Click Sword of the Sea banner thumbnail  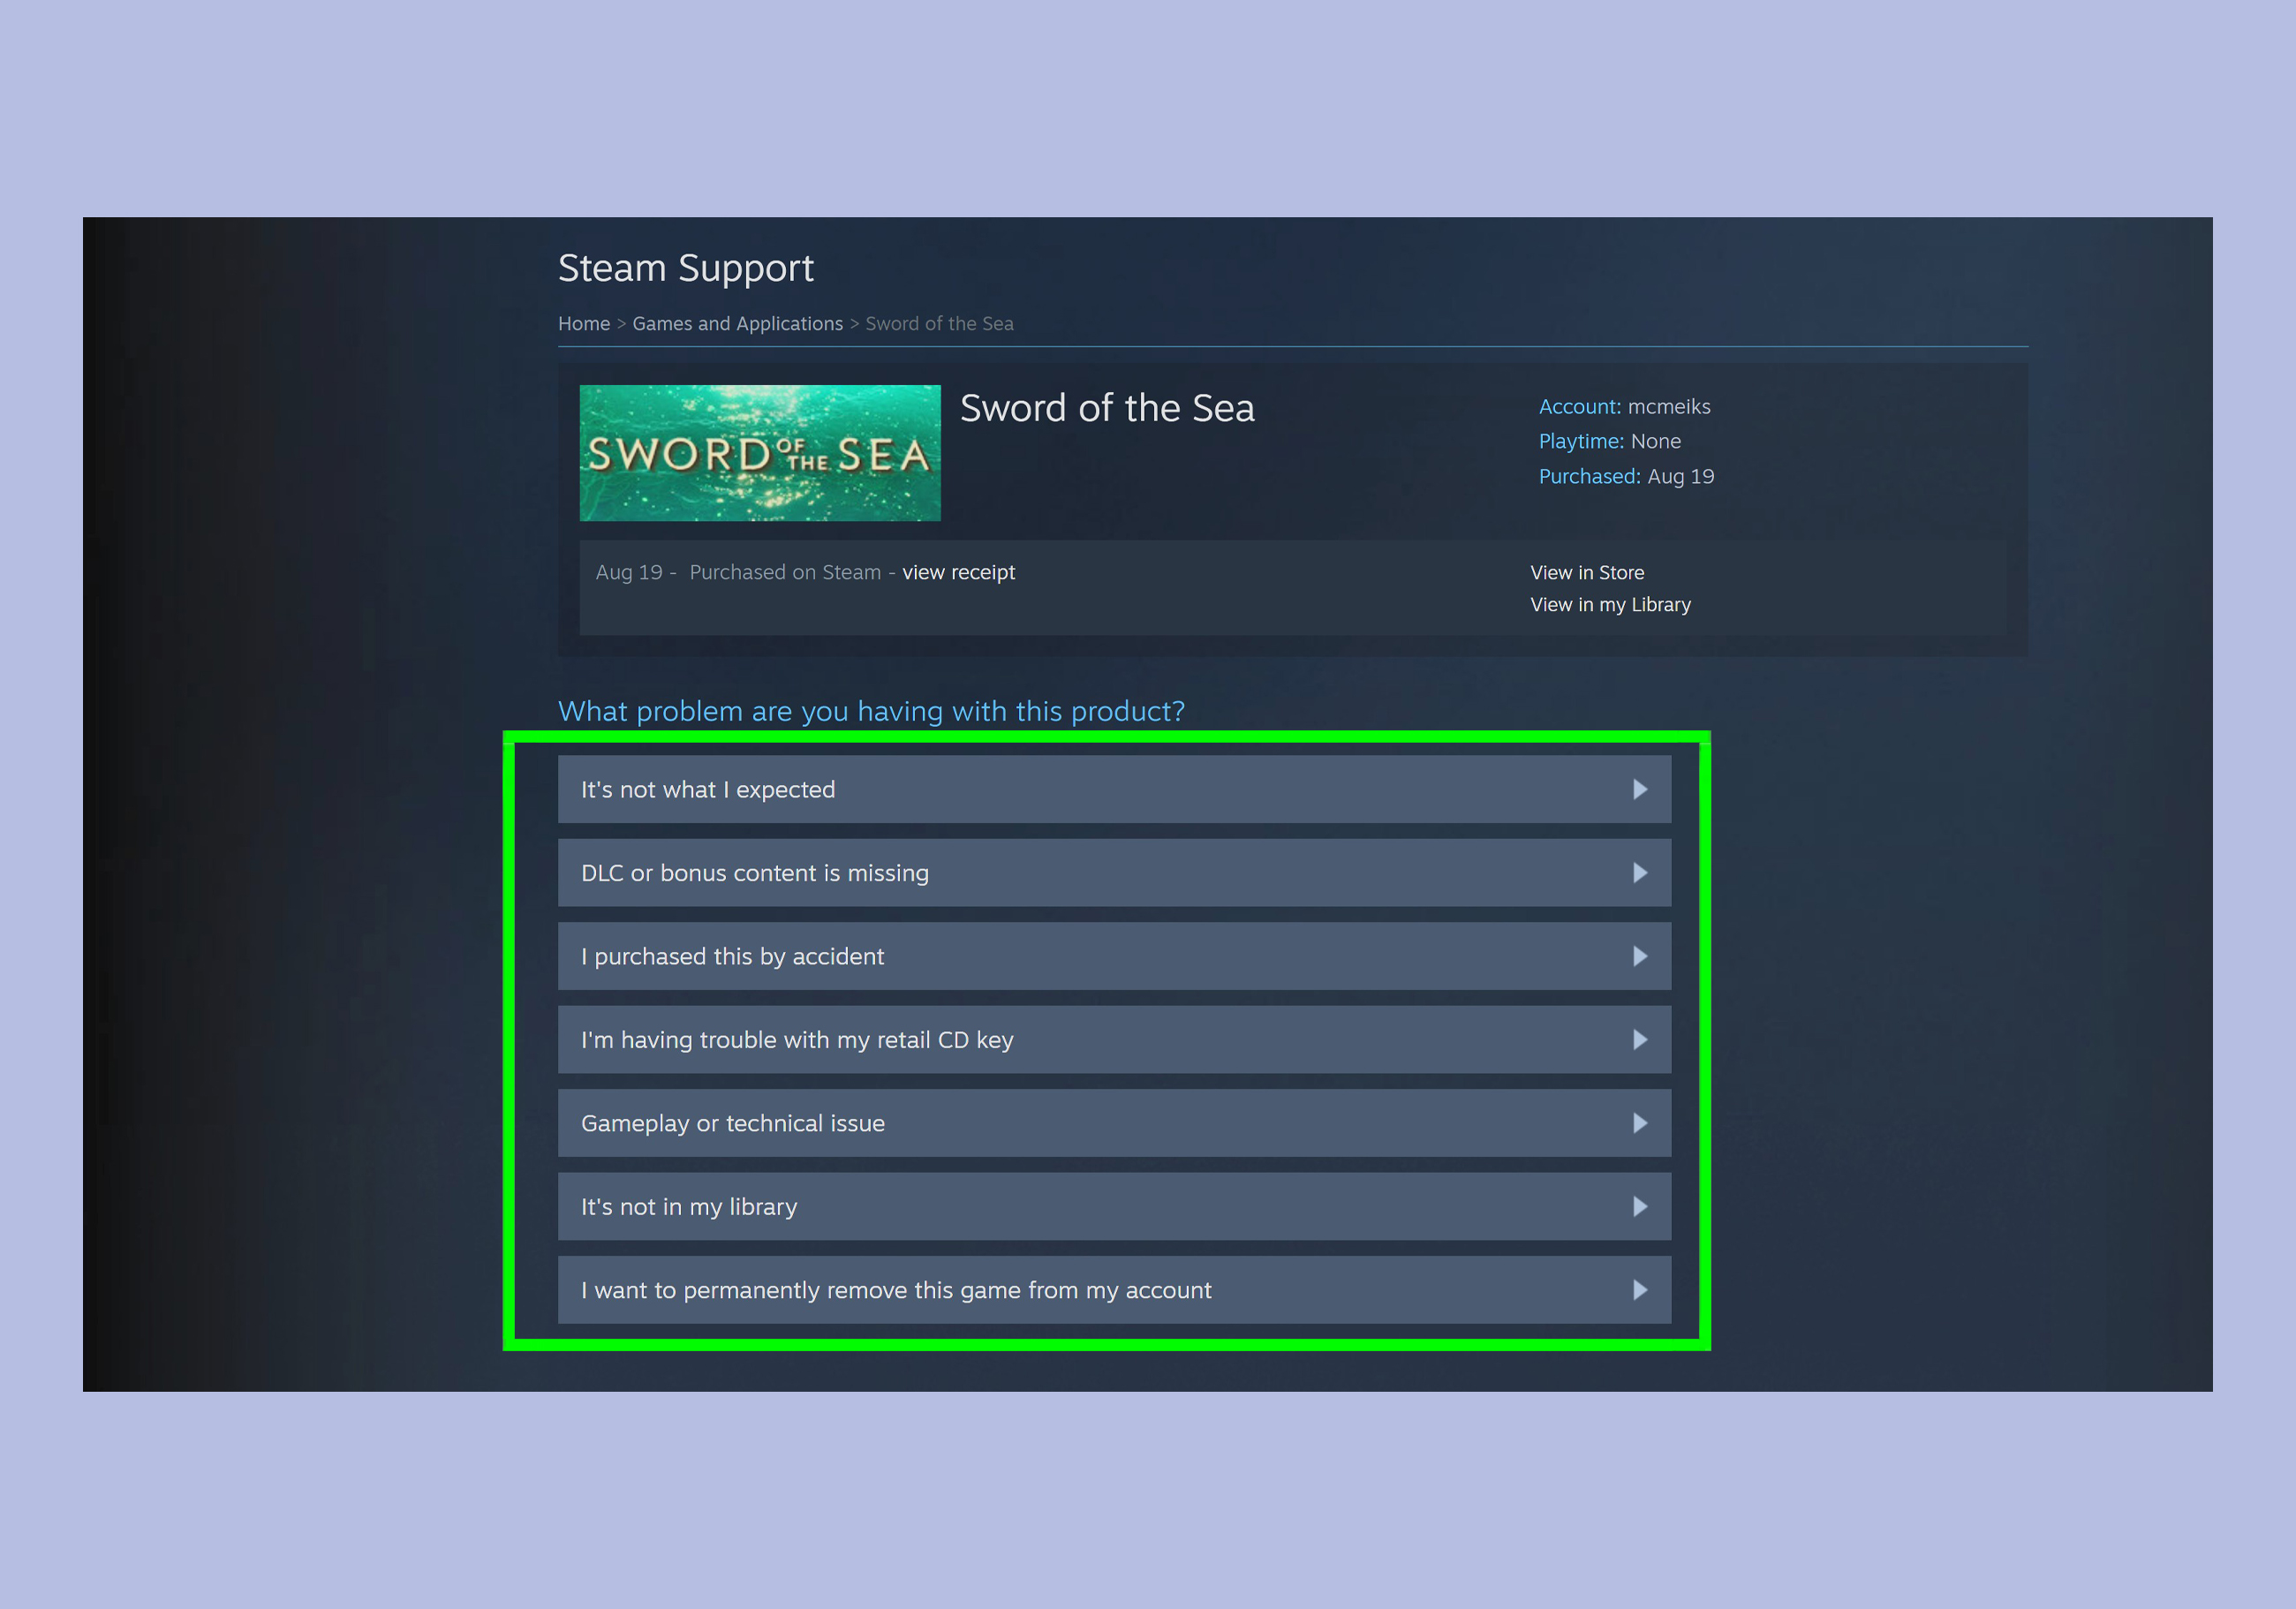pos(760,453)
